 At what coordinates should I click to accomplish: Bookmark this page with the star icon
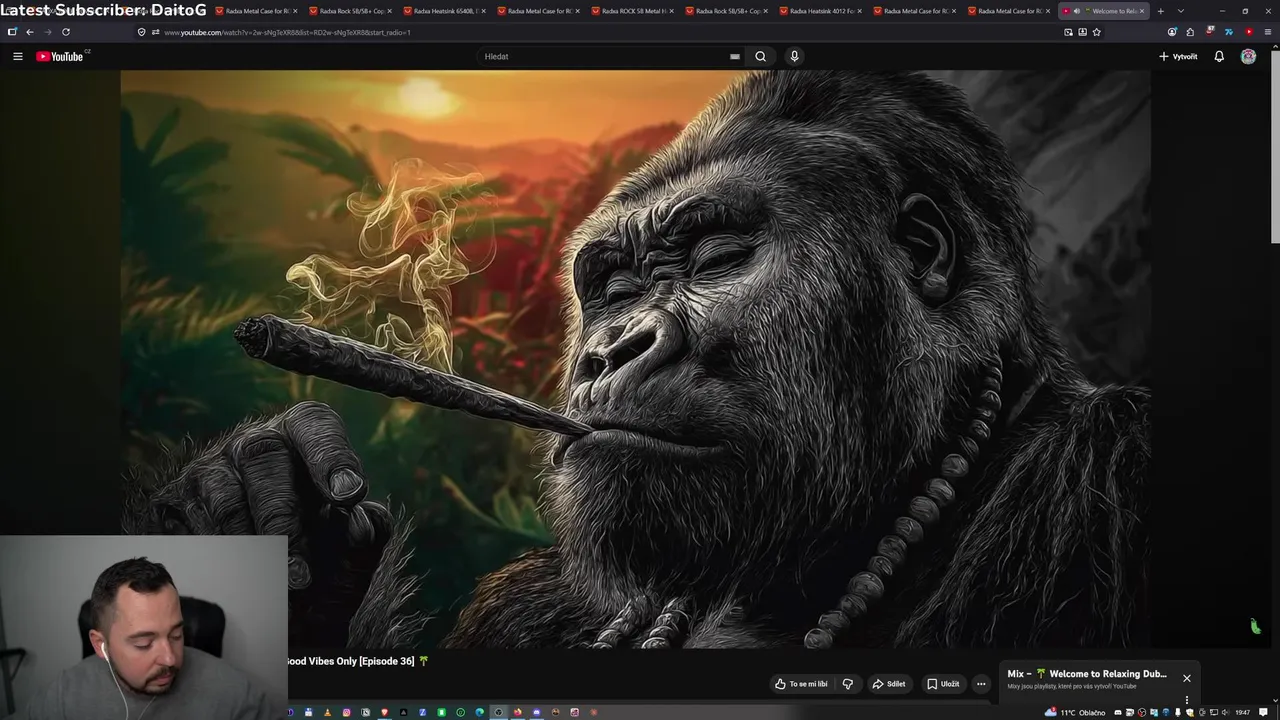tap(1097, 32)
